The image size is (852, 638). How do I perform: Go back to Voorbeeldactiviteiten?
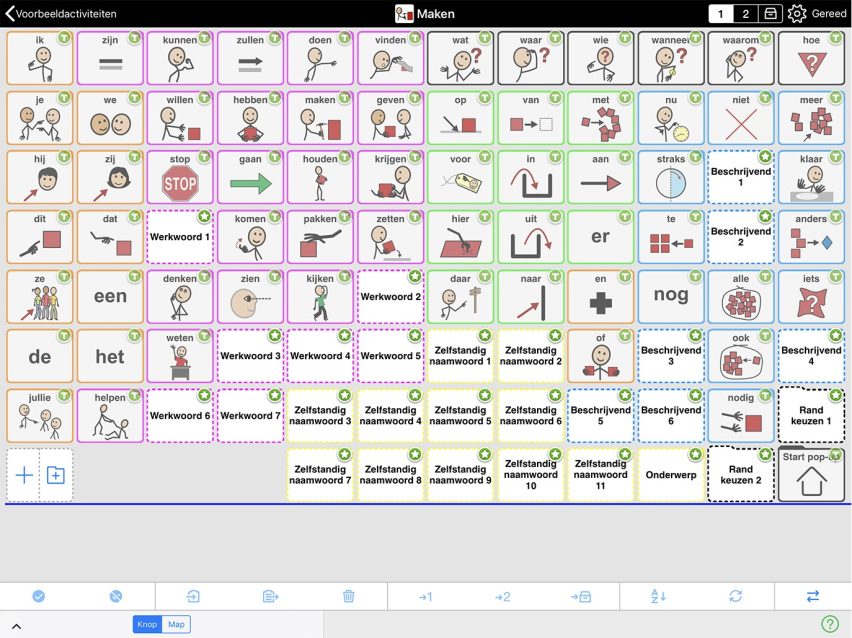click(x=60, y=14)
